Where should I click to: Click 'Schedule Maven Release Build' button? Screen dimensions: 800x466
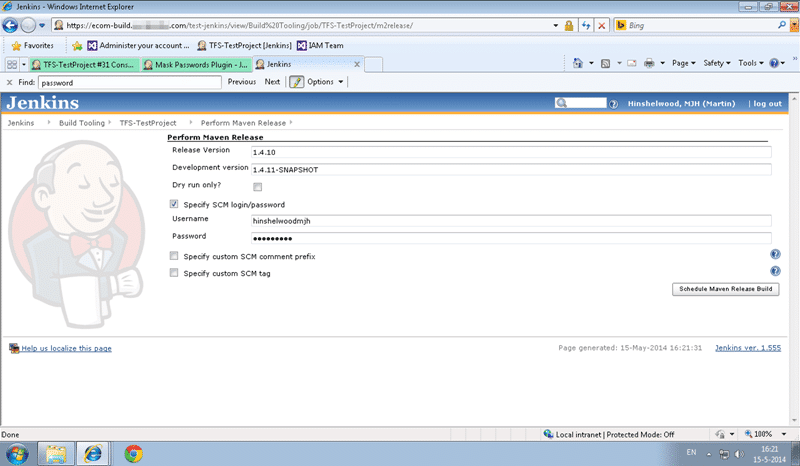[x=726, y=289]
